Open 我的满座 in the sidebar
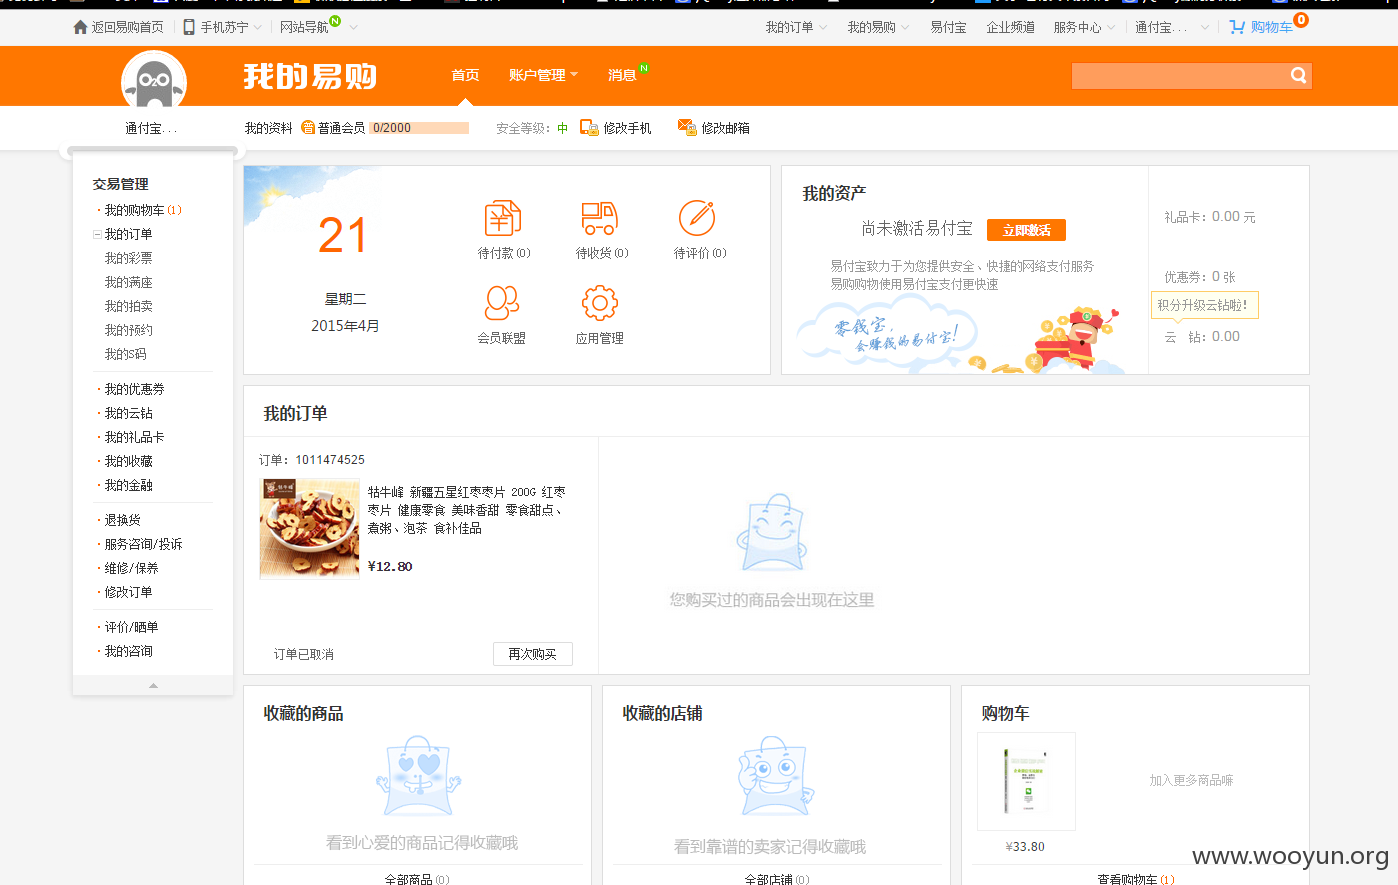The width and height of the screenshot is (1398, 885). click(x=129, y=282)
